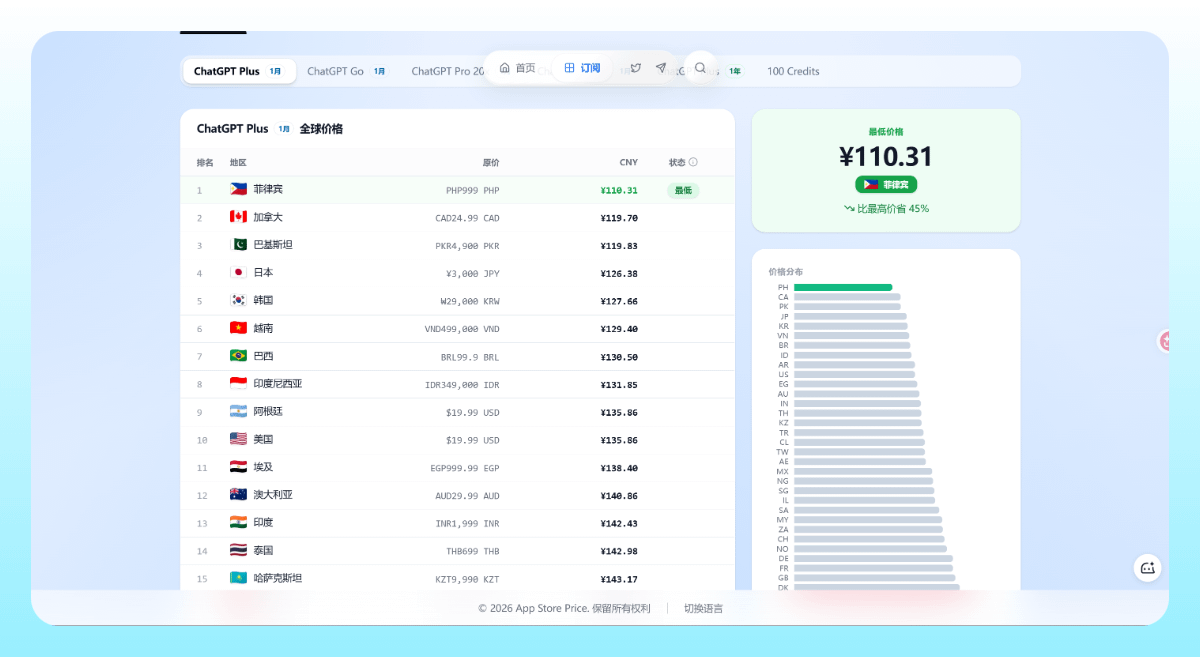This screenshot has height=657, width=1200.
Task: Click the Thailand flag in 泰国 row
Action: [x=238, y=550]
